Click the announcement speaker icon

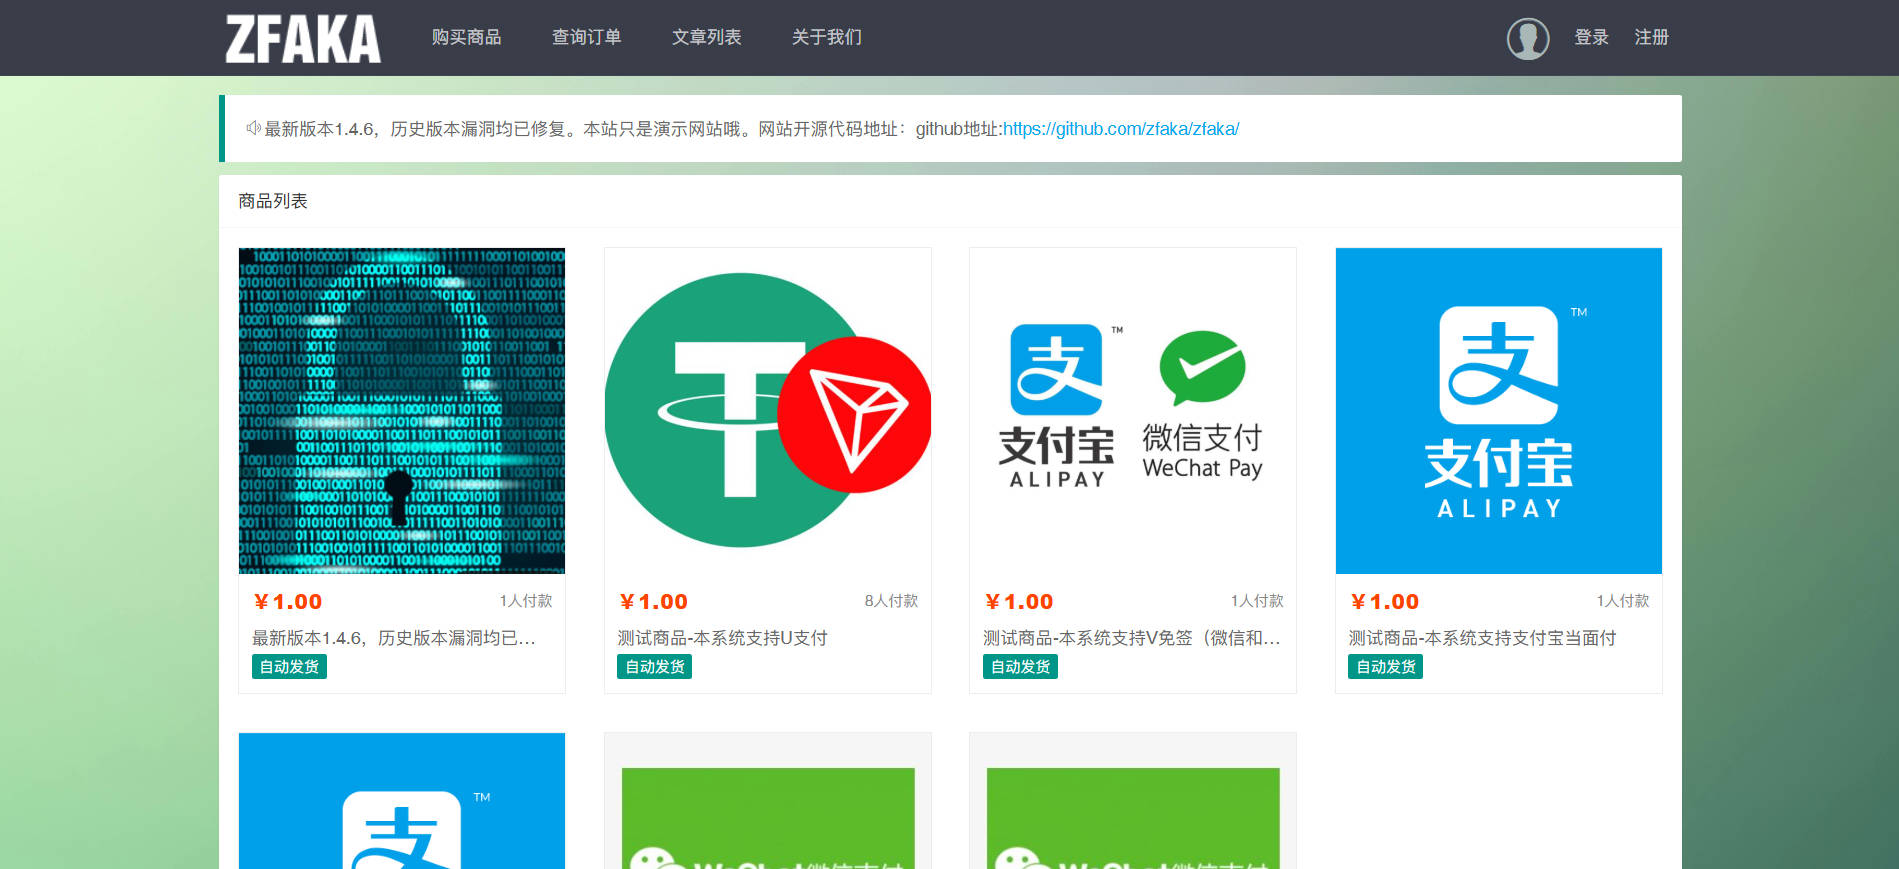pos(253,128)
